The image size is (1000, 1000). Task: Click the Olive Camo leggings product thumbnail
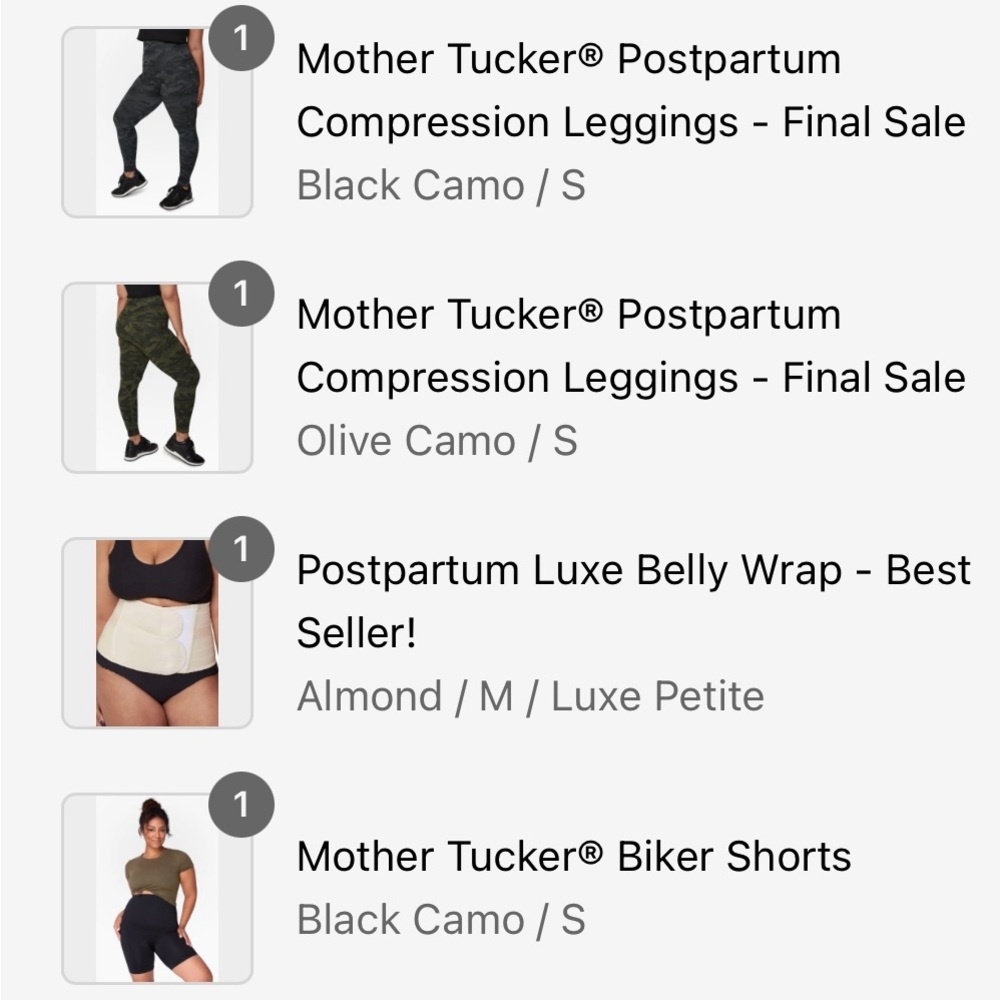point(155,375)
